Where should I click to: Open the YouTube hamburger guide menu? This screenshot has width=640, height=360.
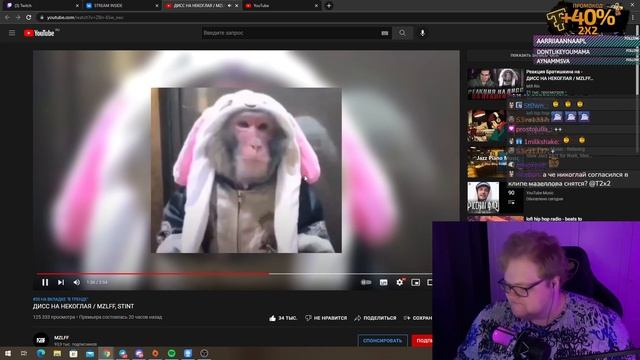[12, 33]
